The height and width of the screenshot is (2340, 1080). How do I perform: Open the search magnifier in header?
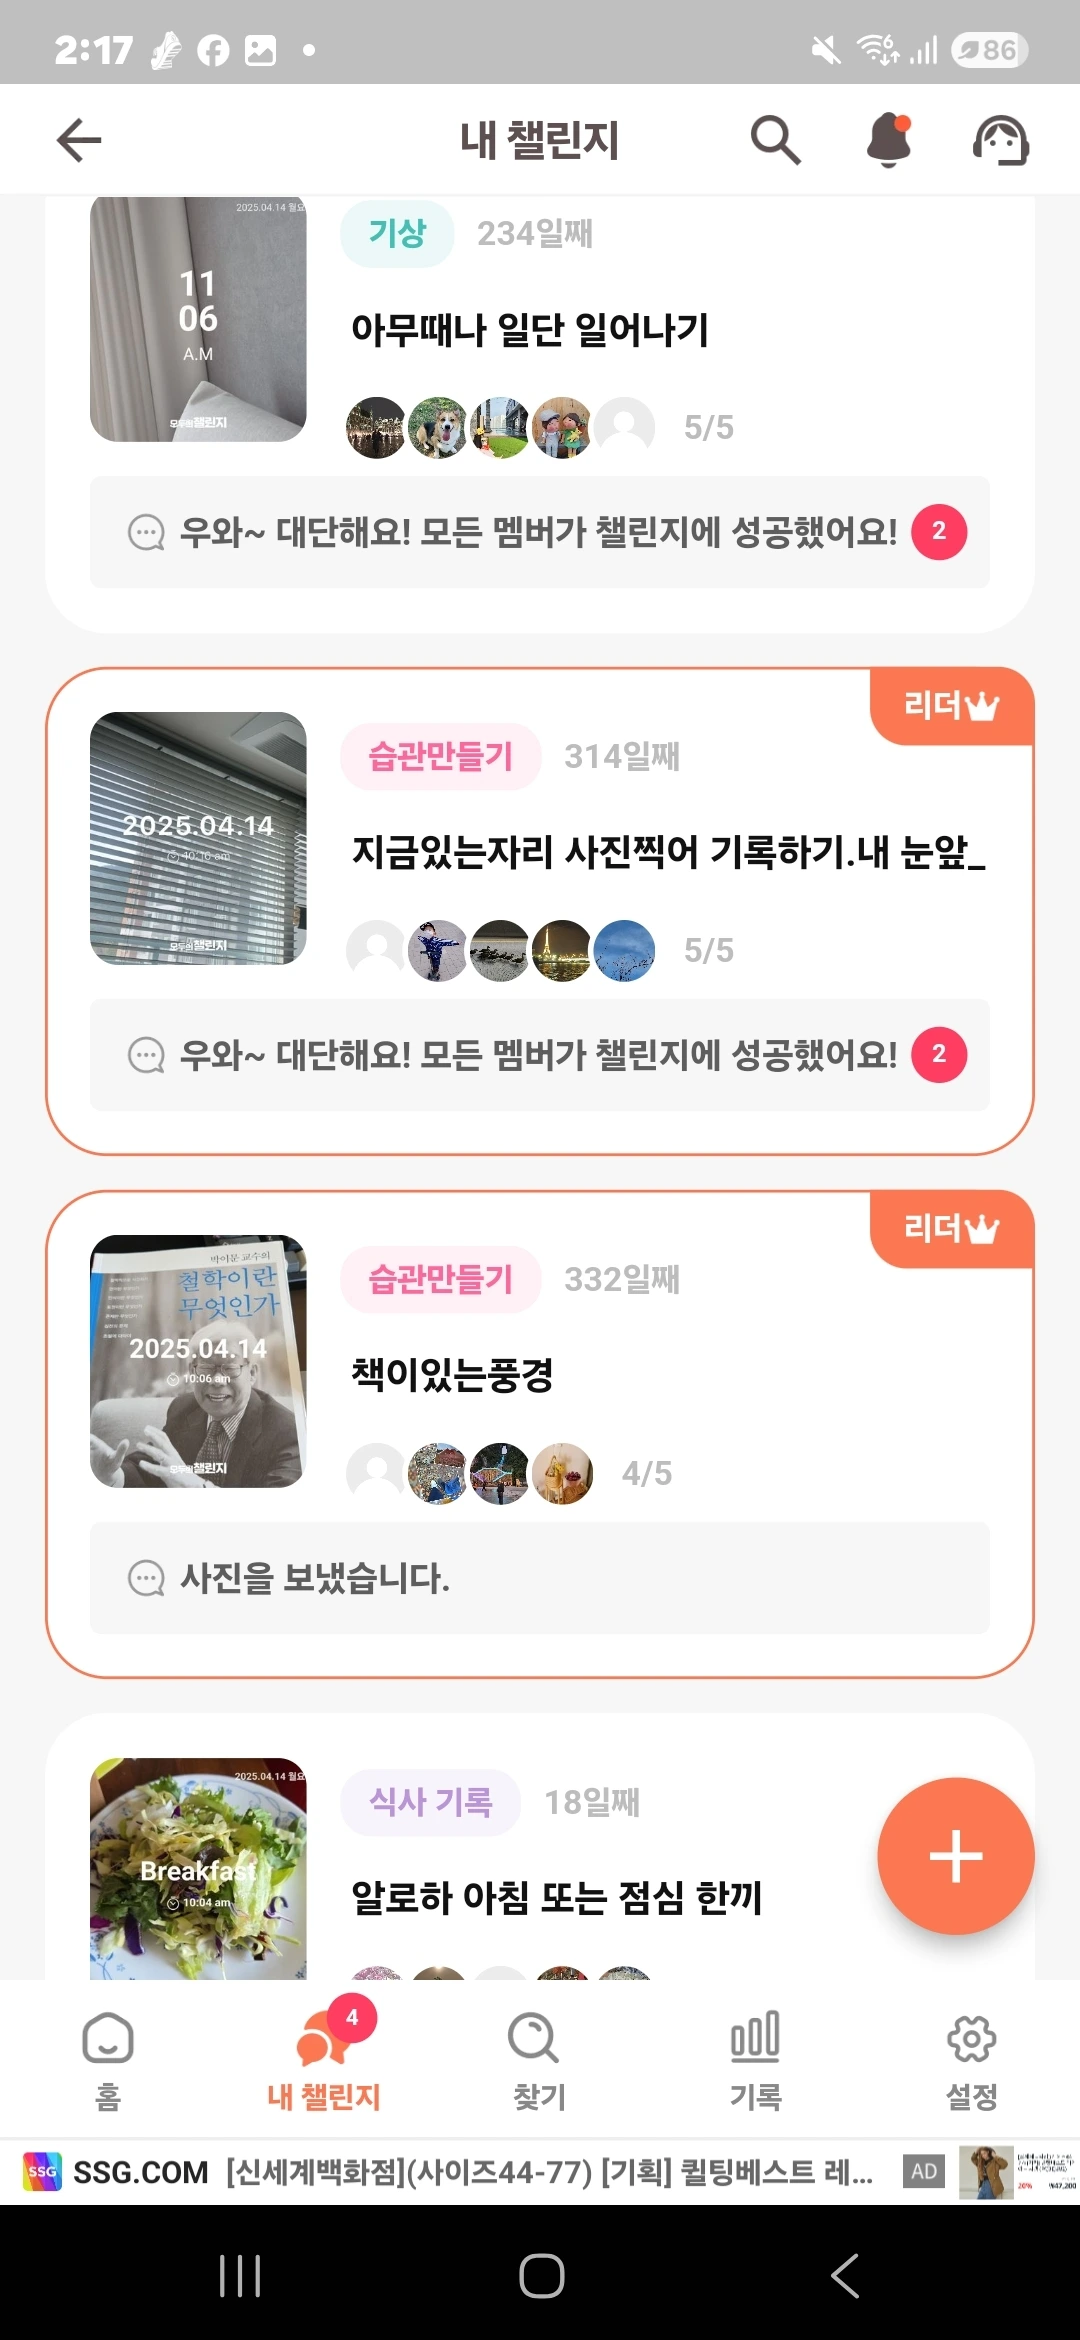point(776,140)
